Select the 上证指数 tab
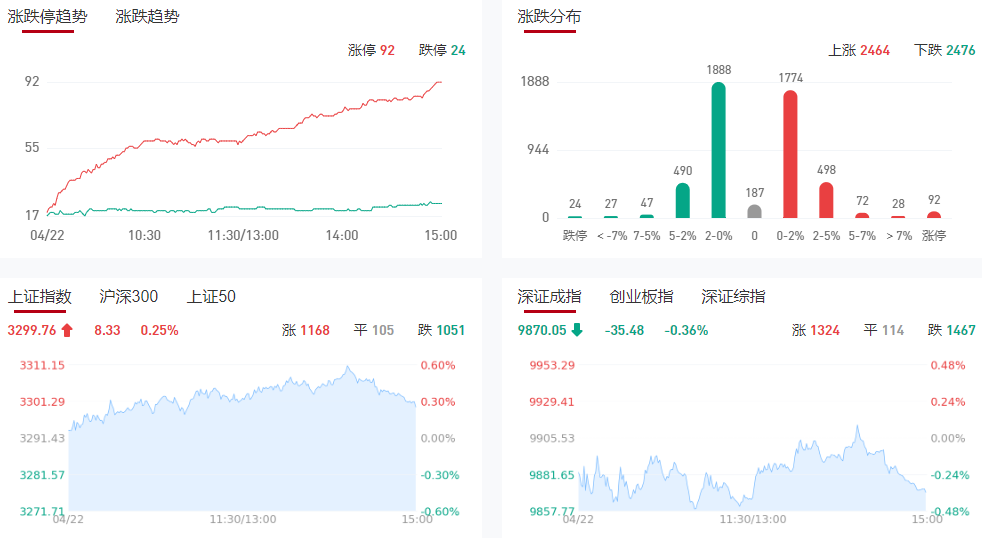 coord(40,297)
